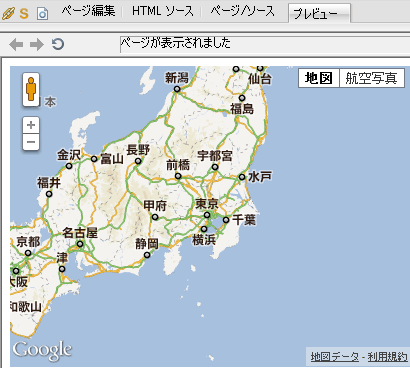Click the ページが表示されました status field
410x368 pixels.
[265, 44]
